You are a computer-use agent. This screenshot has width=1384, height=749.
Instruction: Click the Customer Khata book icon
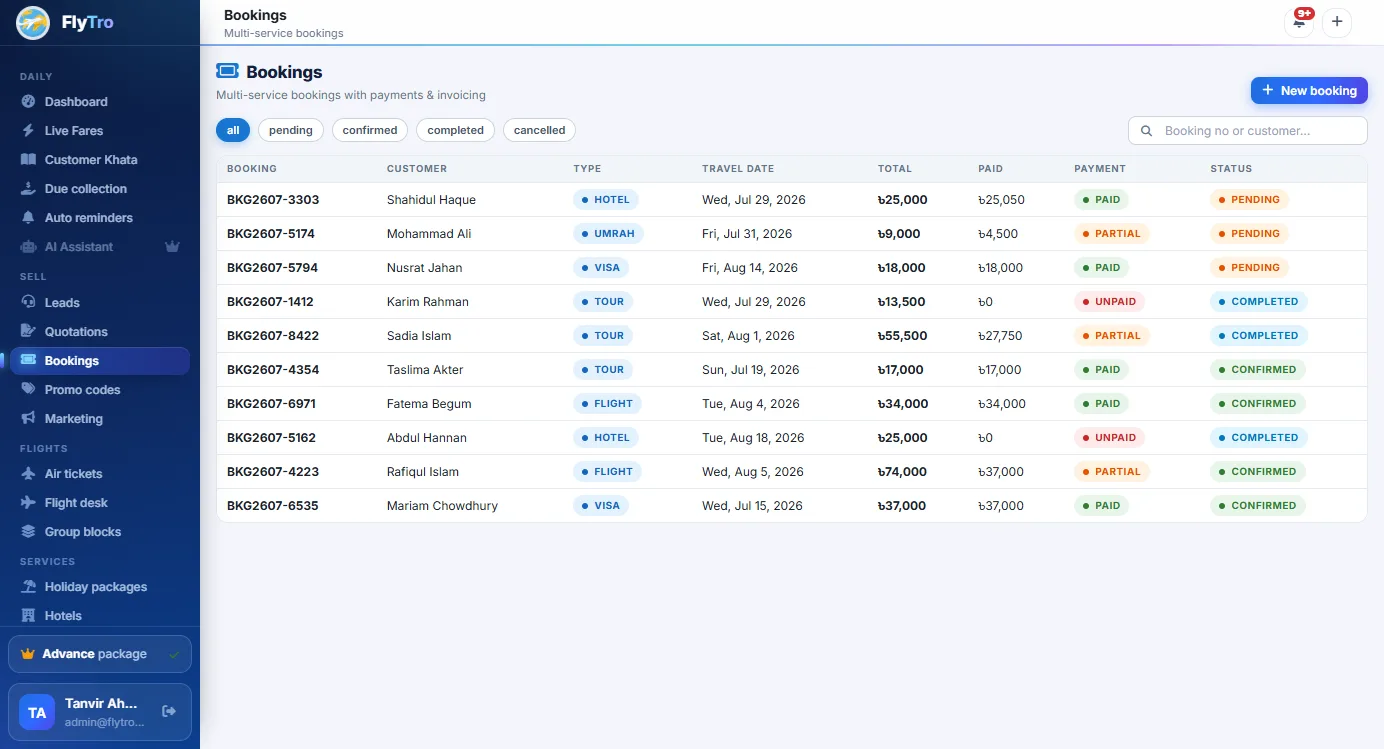pyautogui.click(x=28, y=160)
